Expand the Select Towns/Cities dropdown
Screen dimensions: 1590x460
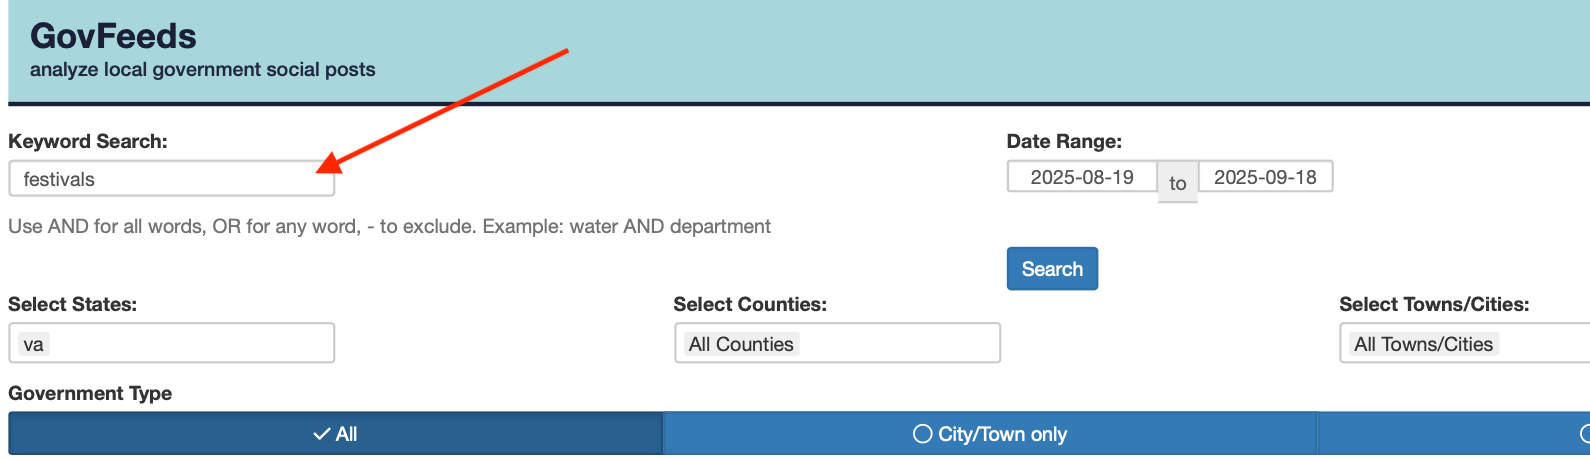[x=1464, y=343]
